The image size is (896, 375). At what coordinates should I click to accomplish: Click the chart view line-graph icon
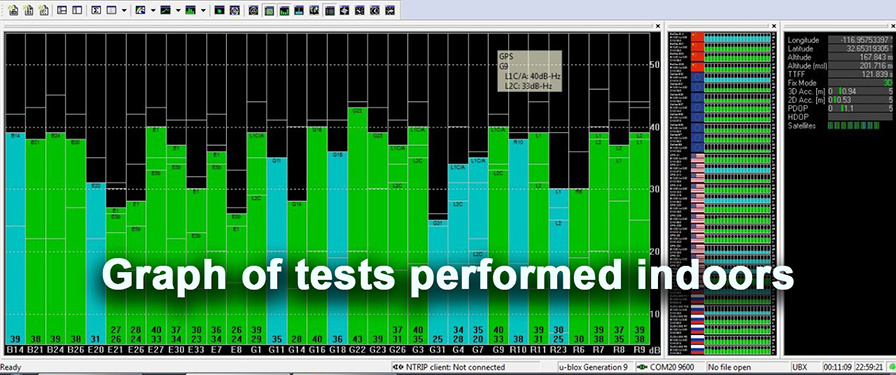[166, 10]
